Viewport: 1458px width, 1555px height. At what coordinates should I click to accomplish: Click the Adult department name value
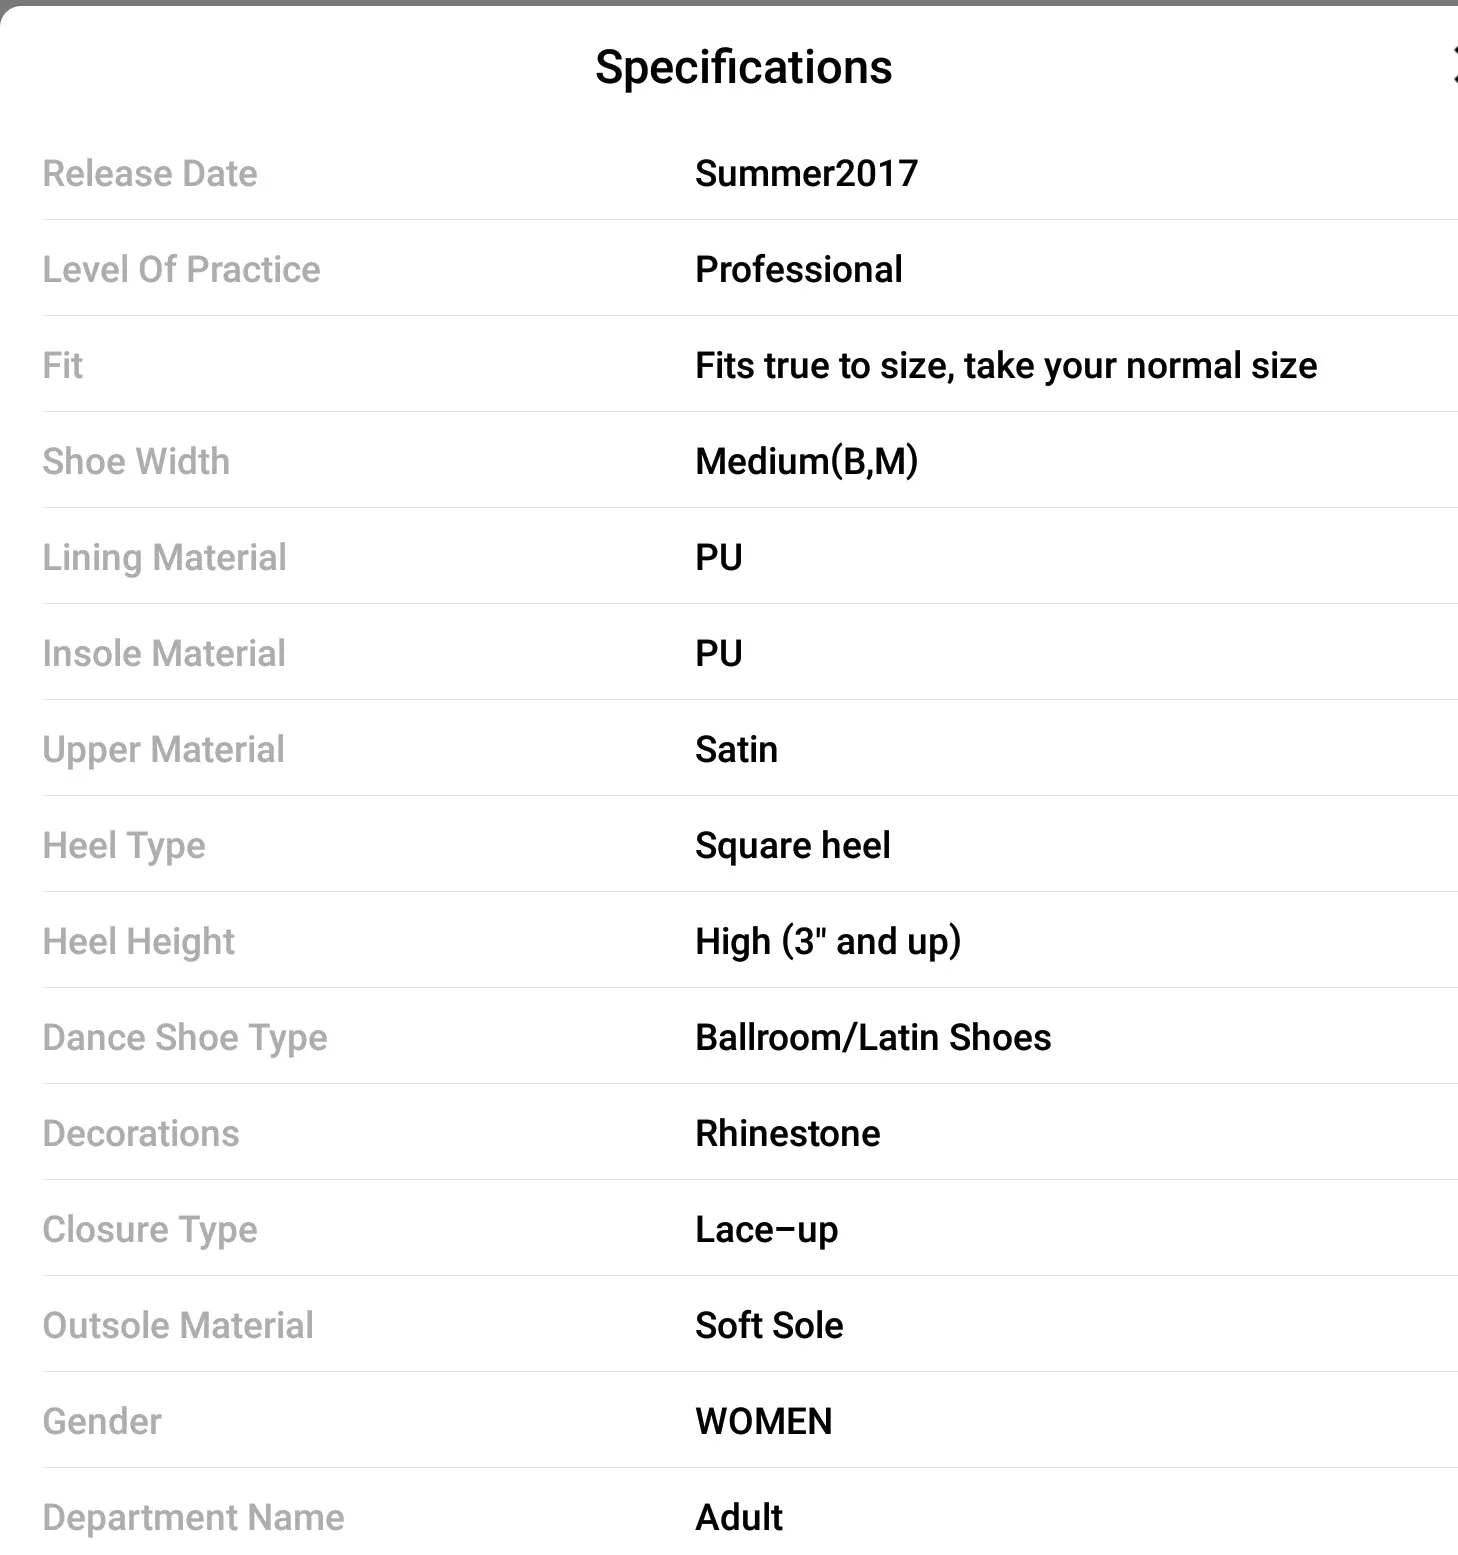(x=739, y=1518)
